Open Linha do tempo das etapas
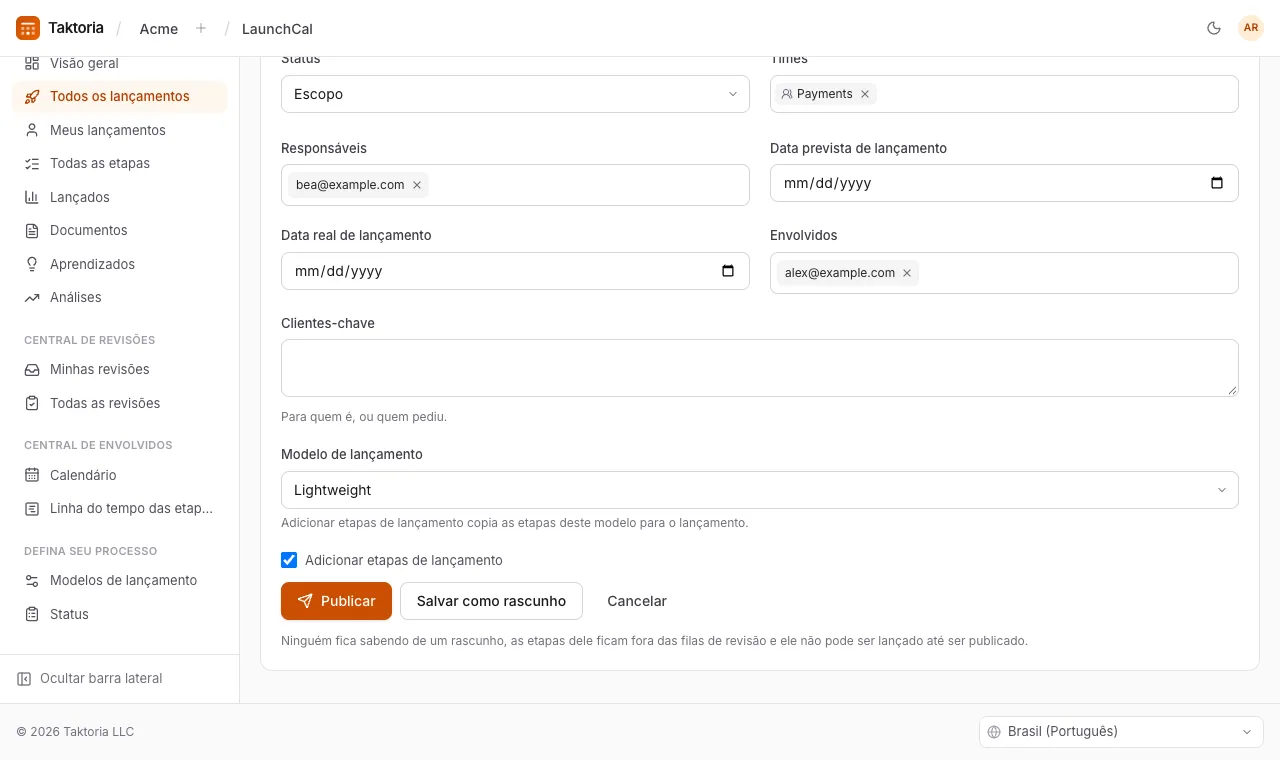1280x760 pixels. 119,508
